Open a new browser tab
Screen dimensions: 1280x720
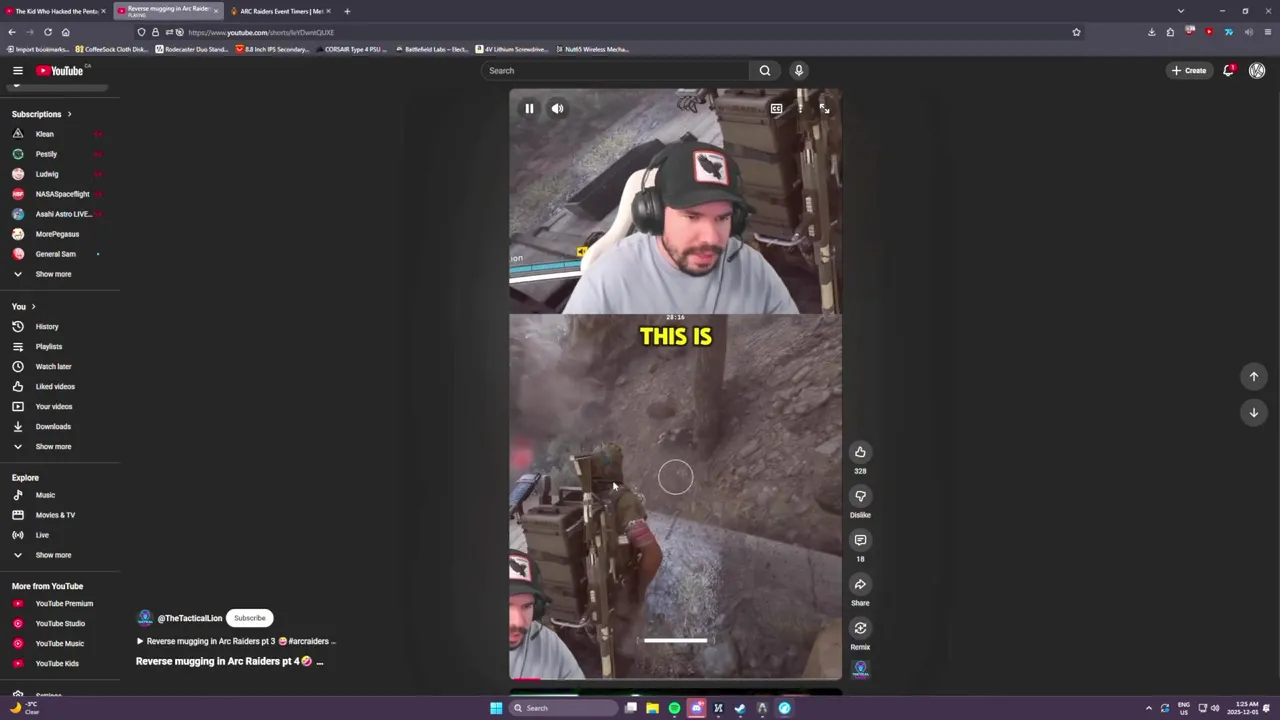click(347, 11)
